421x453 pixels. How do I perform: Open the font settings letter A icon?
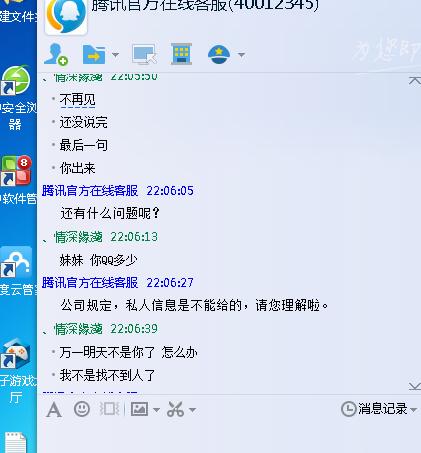pyautogui.click(x=54, y=409)
